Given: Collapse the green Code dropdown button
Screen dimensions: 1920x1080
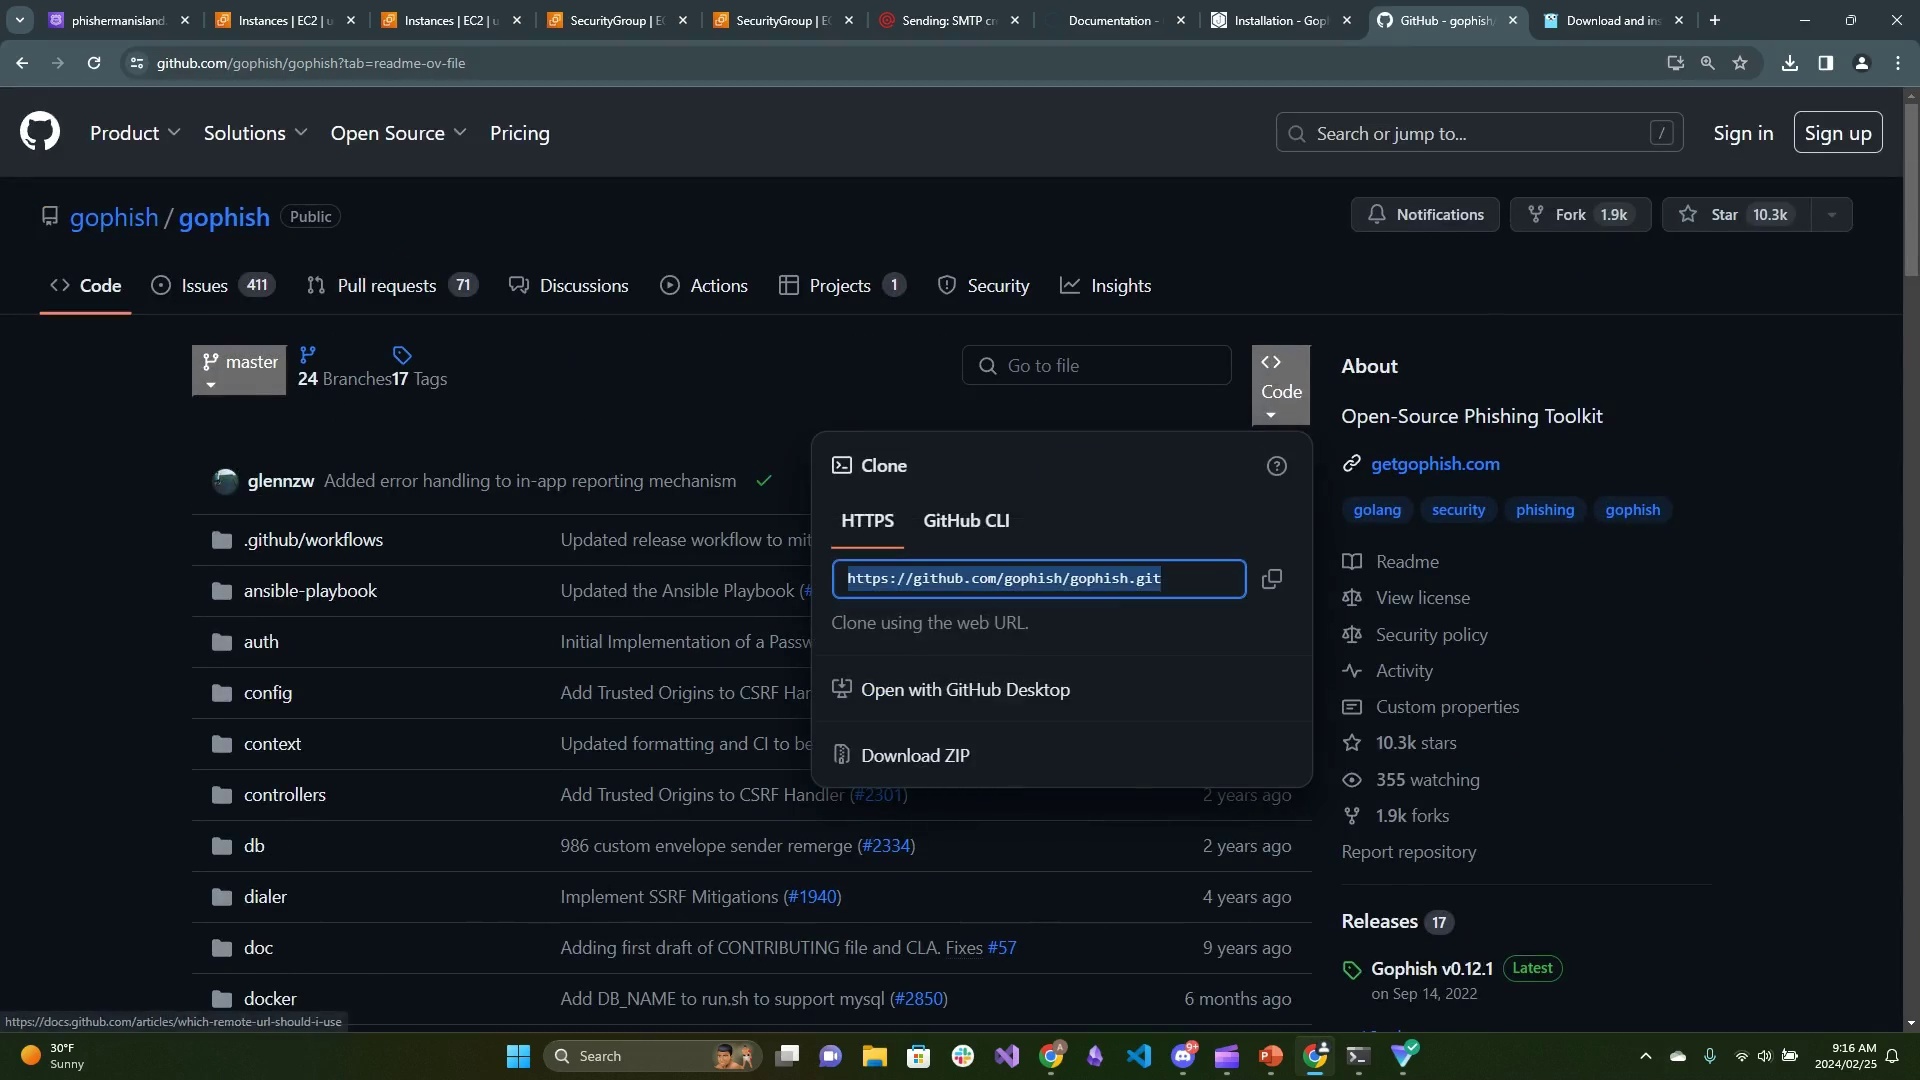Looking at the screenshot, I should (x=1281, y=387).
